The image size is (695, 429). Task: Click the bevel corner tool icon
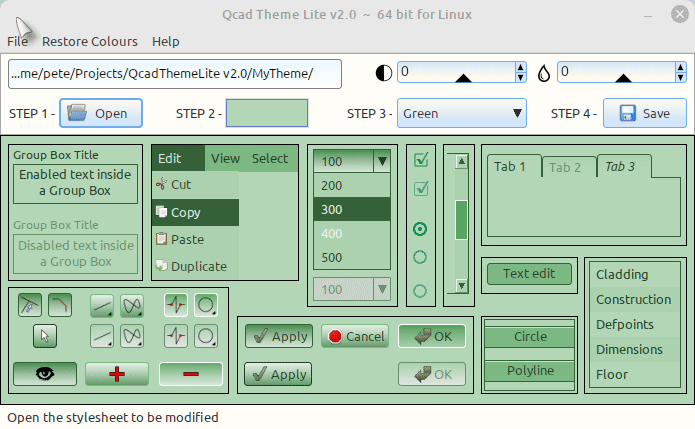pos(60,304)
